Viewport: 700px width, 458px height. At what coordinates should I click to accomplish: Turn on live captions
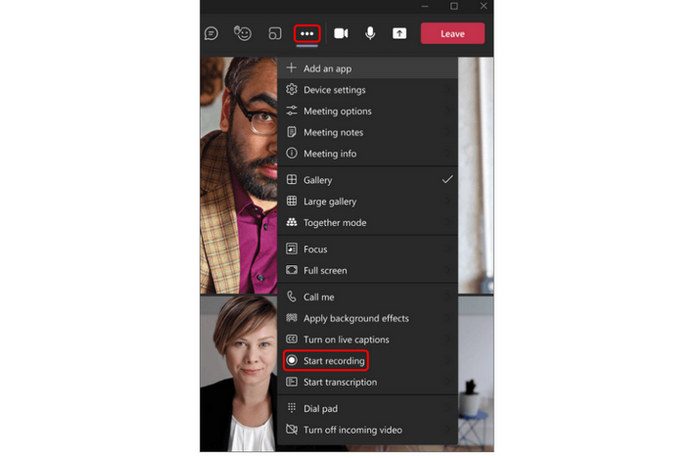click(x=367, y=340)
